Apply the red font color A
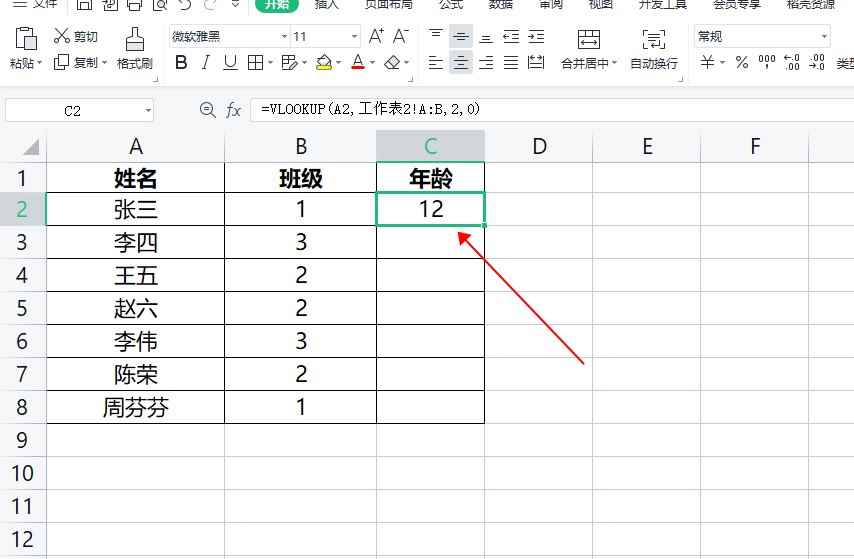Screen dimensions: 854x559 click(358, 63)
